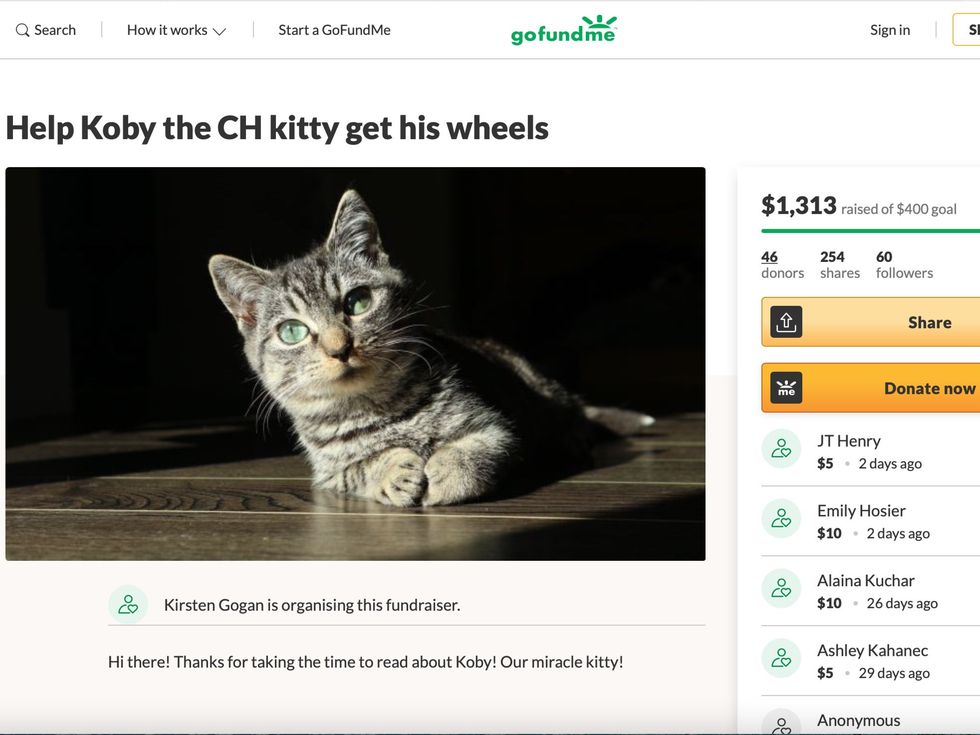Click Ashley Kahanec's donor avatar icon
This screenshot has width=980, height=735.
(x=781, y=659)
